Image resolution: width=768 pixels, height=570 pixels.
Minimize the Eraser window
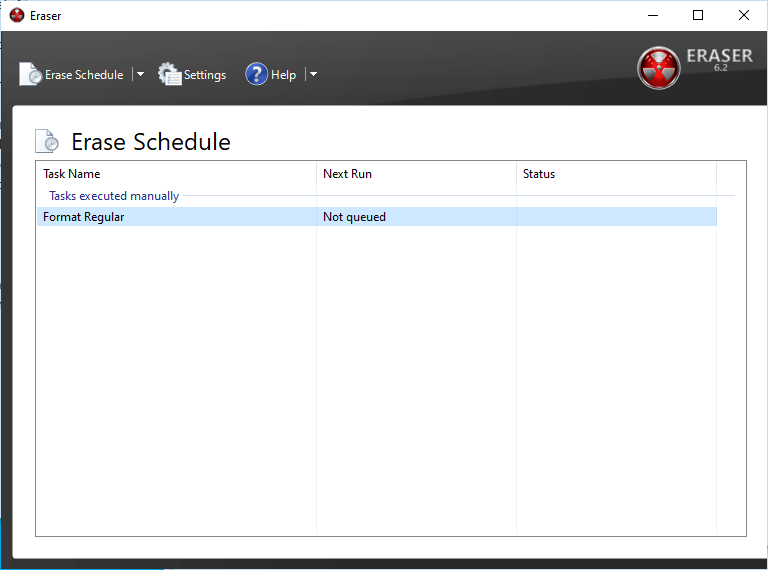(652, 15)
